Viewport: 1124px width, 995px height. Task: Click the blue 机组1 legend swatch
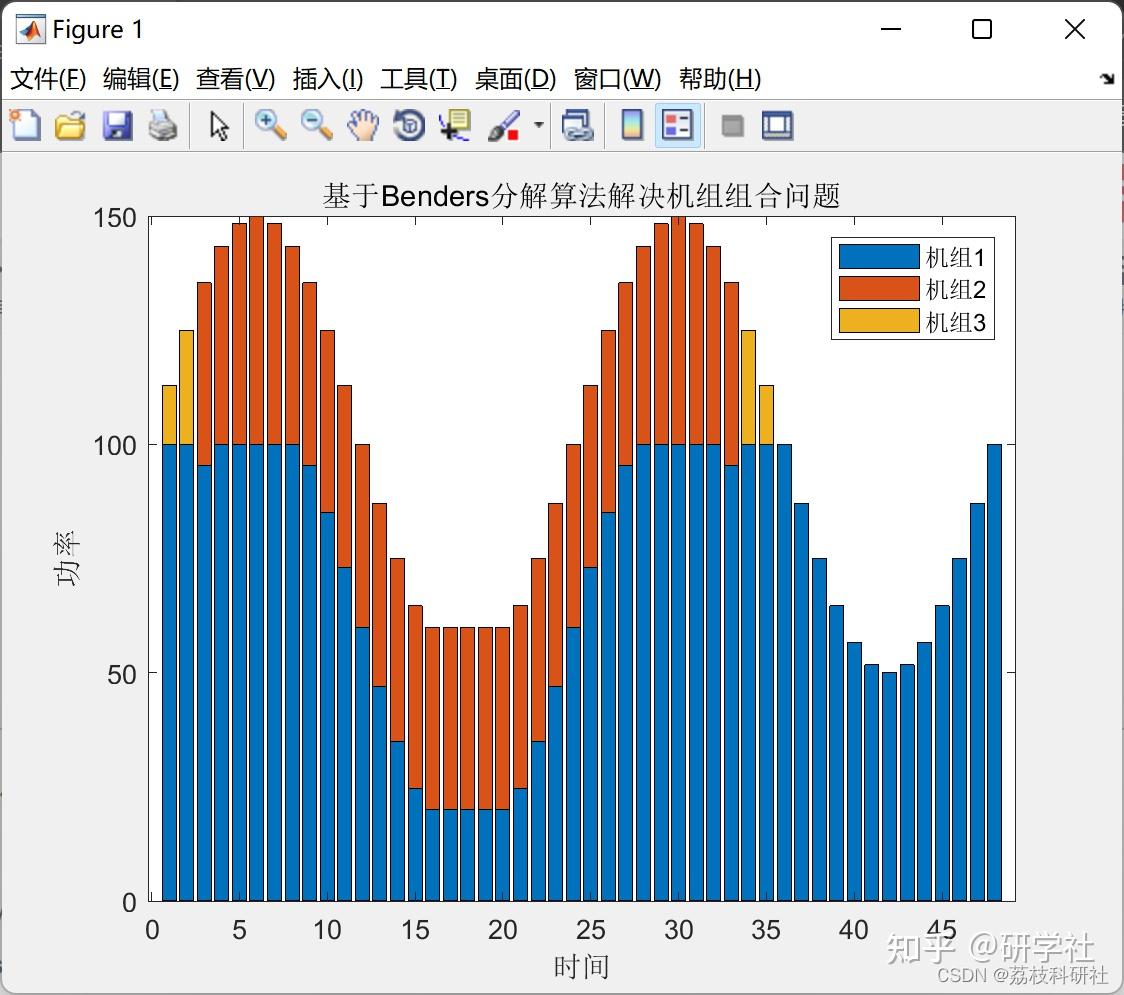click(879, 256)
